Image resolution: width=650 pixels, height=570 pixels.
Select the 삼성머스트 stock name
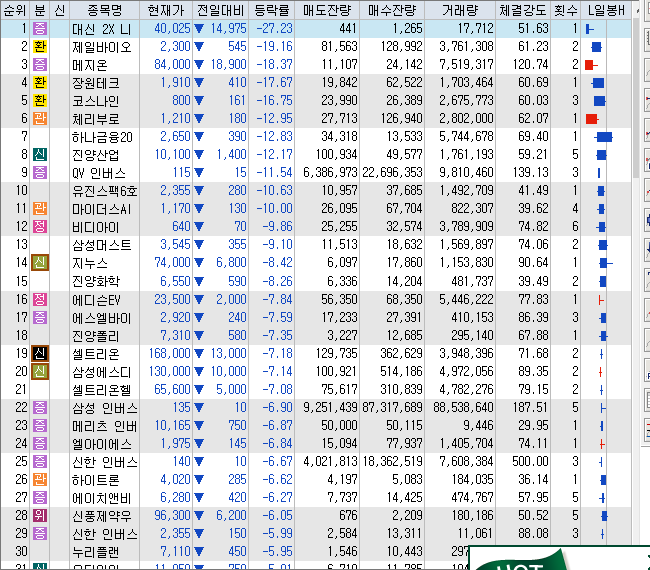102,245
